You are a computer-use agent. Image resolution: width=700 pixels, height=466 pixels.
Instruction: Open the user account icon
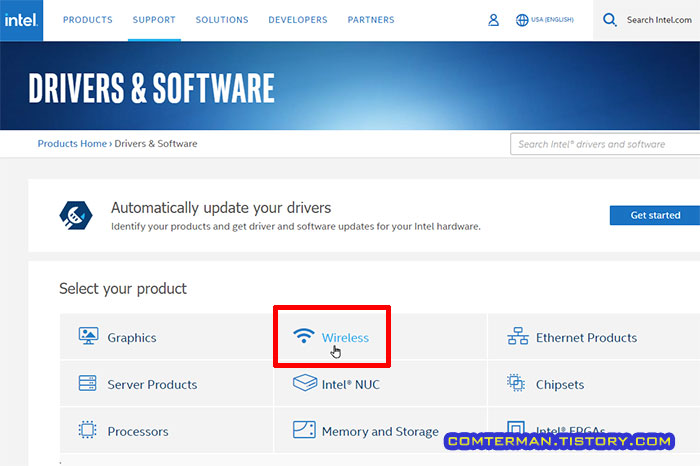point(493,20)
